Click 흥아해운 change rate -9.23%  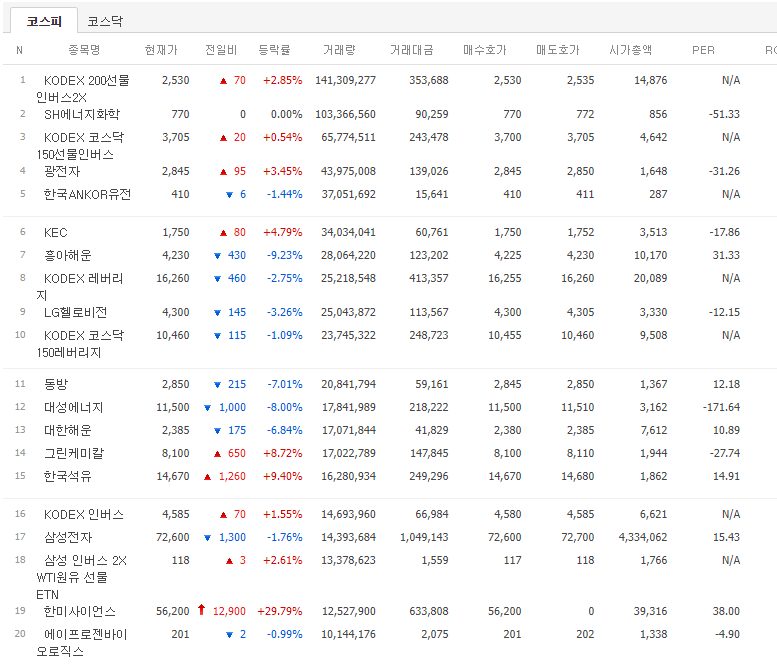(x=284, y=255)
